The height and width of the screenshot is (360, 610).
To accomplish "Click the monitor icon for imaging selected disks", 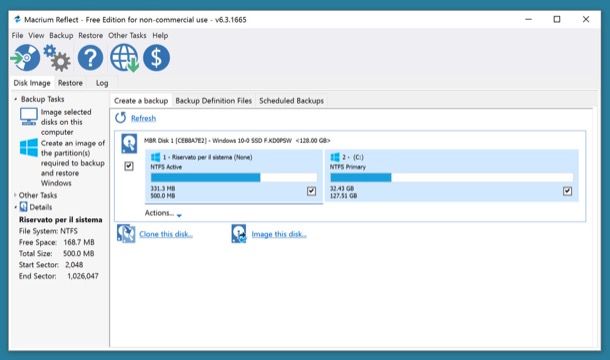I will (29, 117).
